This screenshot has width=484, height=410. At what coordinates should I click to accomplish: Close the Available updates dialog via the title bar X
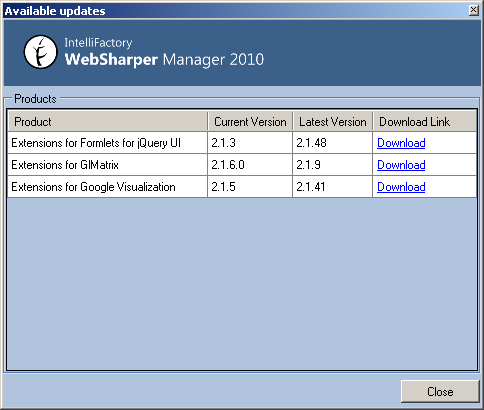point(473,10)
